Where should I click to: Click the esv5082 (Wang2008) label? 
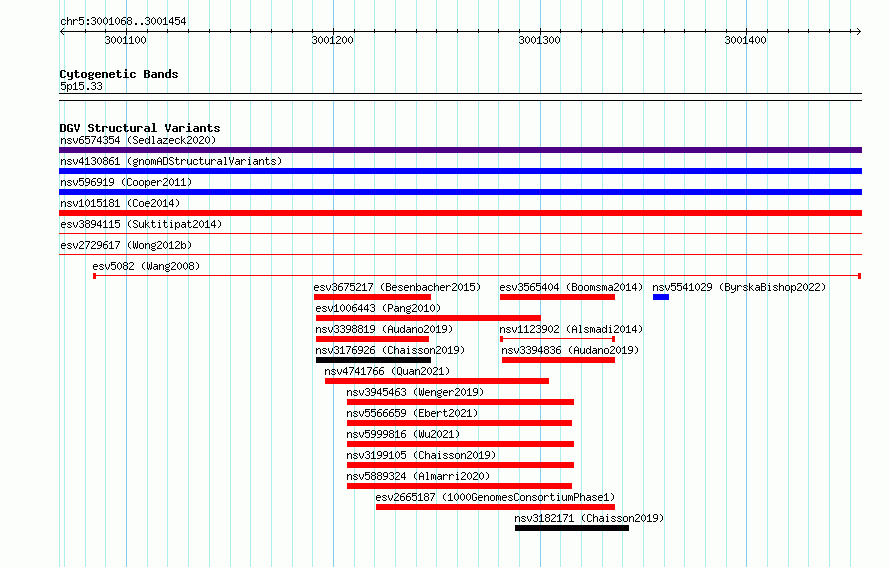[146, 266]
